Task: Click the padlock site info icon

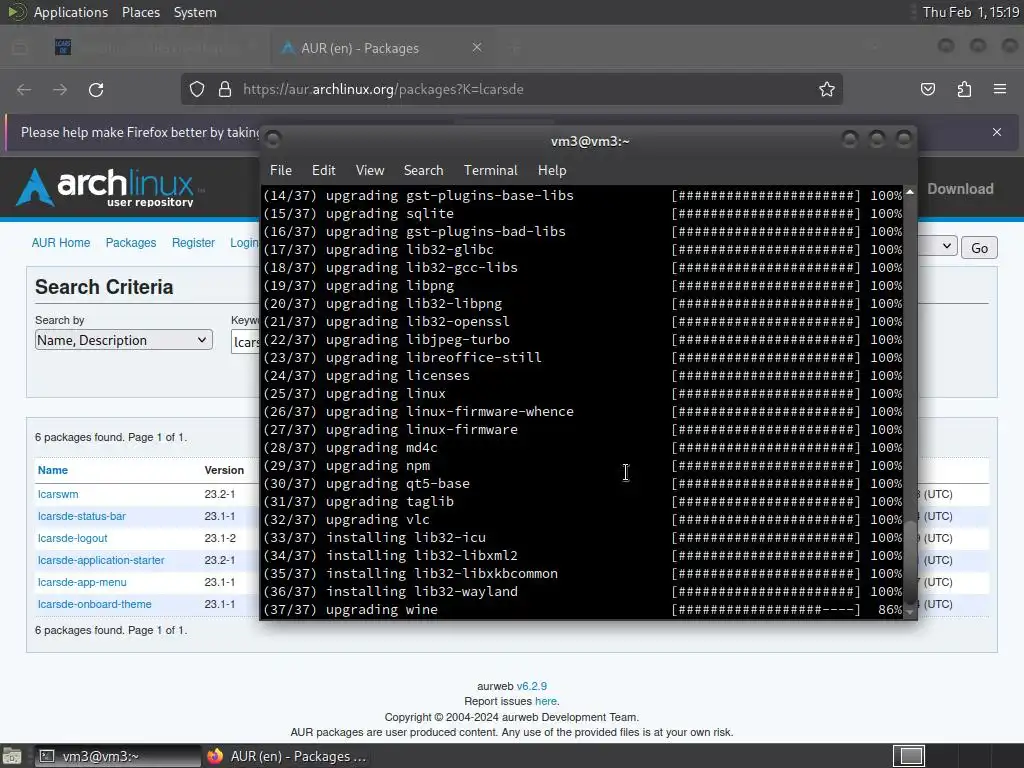Action: (225, 89)
